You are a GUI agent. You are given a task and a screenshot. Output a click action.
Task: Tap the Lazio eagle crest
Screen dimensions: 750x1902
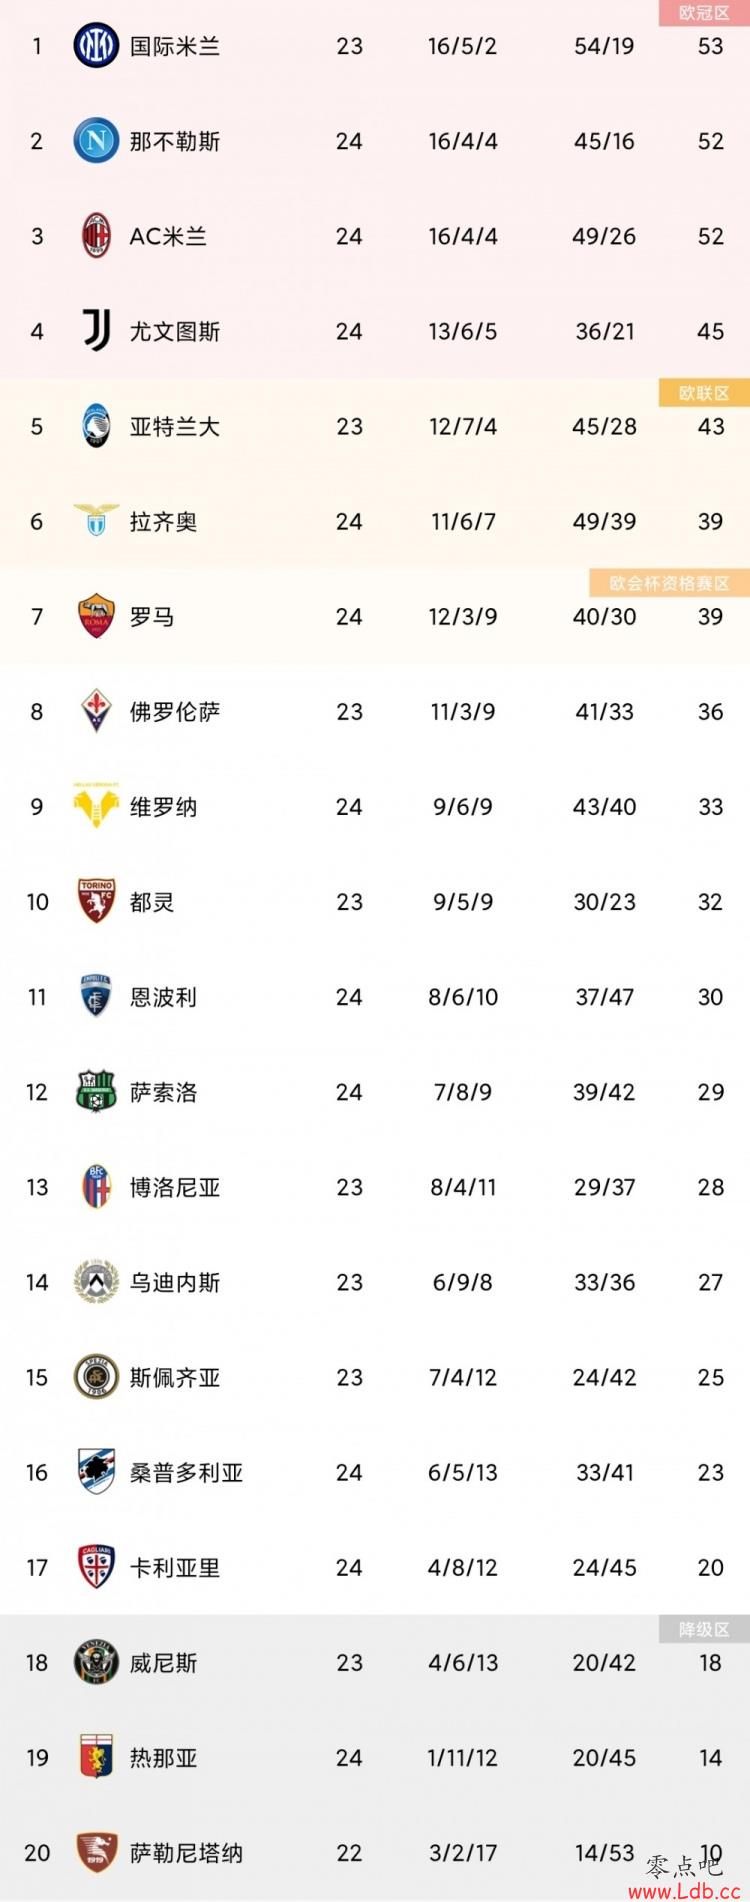coord(96,521)
